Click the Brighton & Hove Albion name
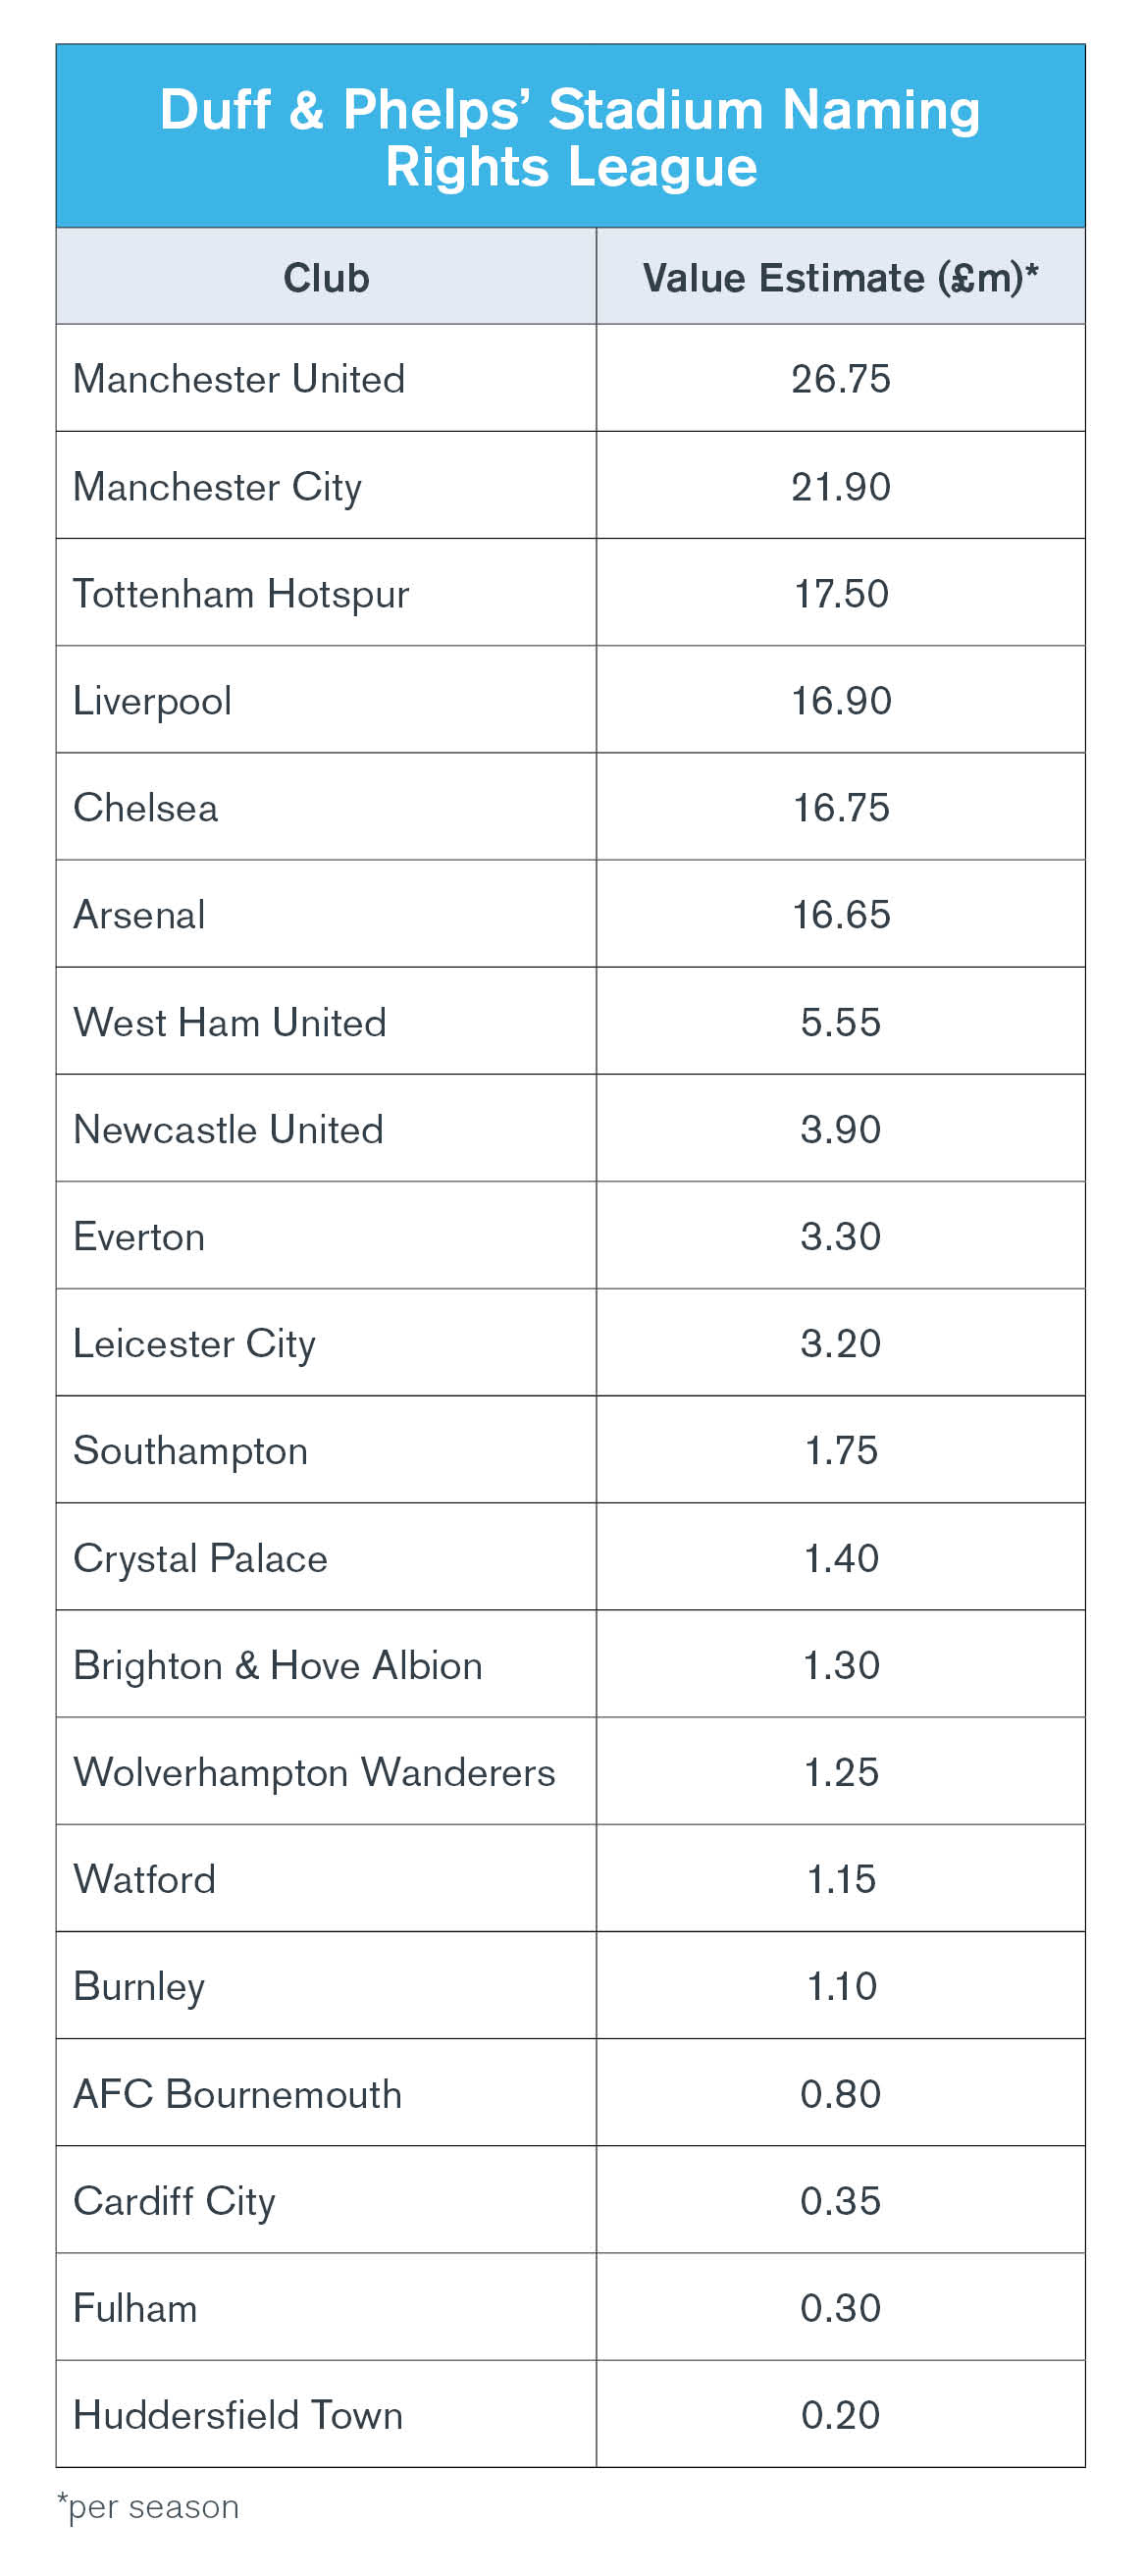Image resolution: width=1145 pixels, height=2576 pixels. 278,1666
